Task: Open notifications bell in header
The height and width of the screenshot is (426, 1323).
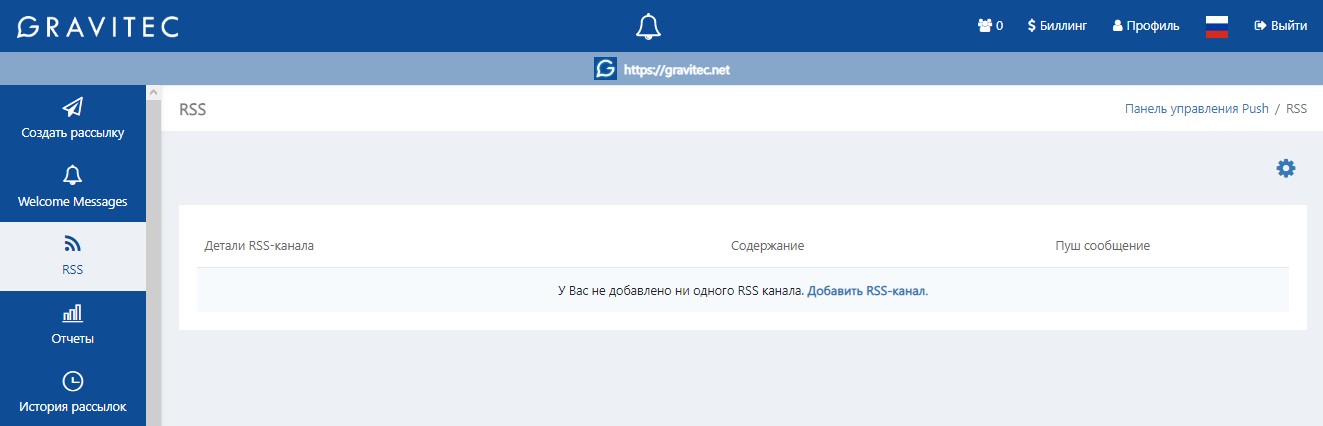Action: coord(649,27)
